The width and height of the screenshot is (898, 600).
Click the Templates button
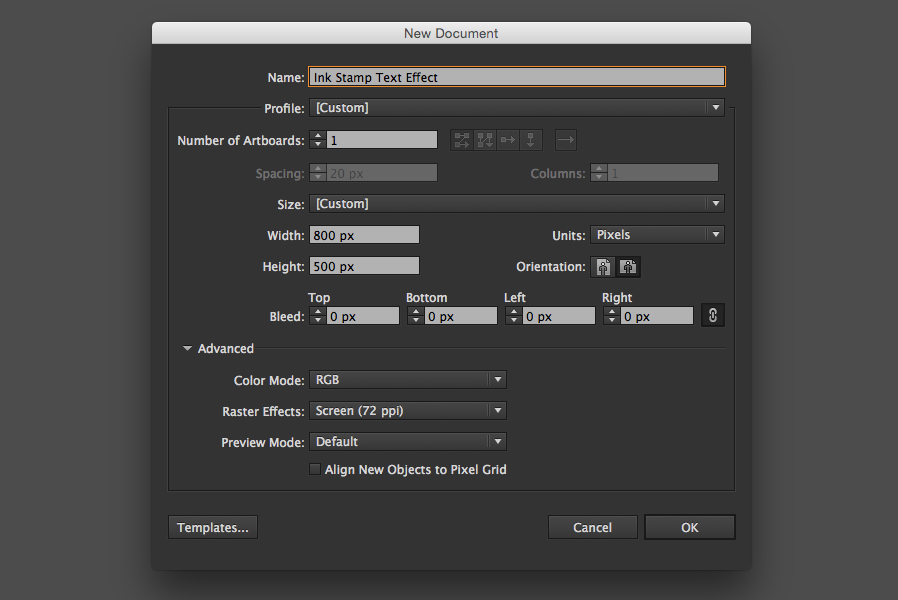[x=212, y=527]
